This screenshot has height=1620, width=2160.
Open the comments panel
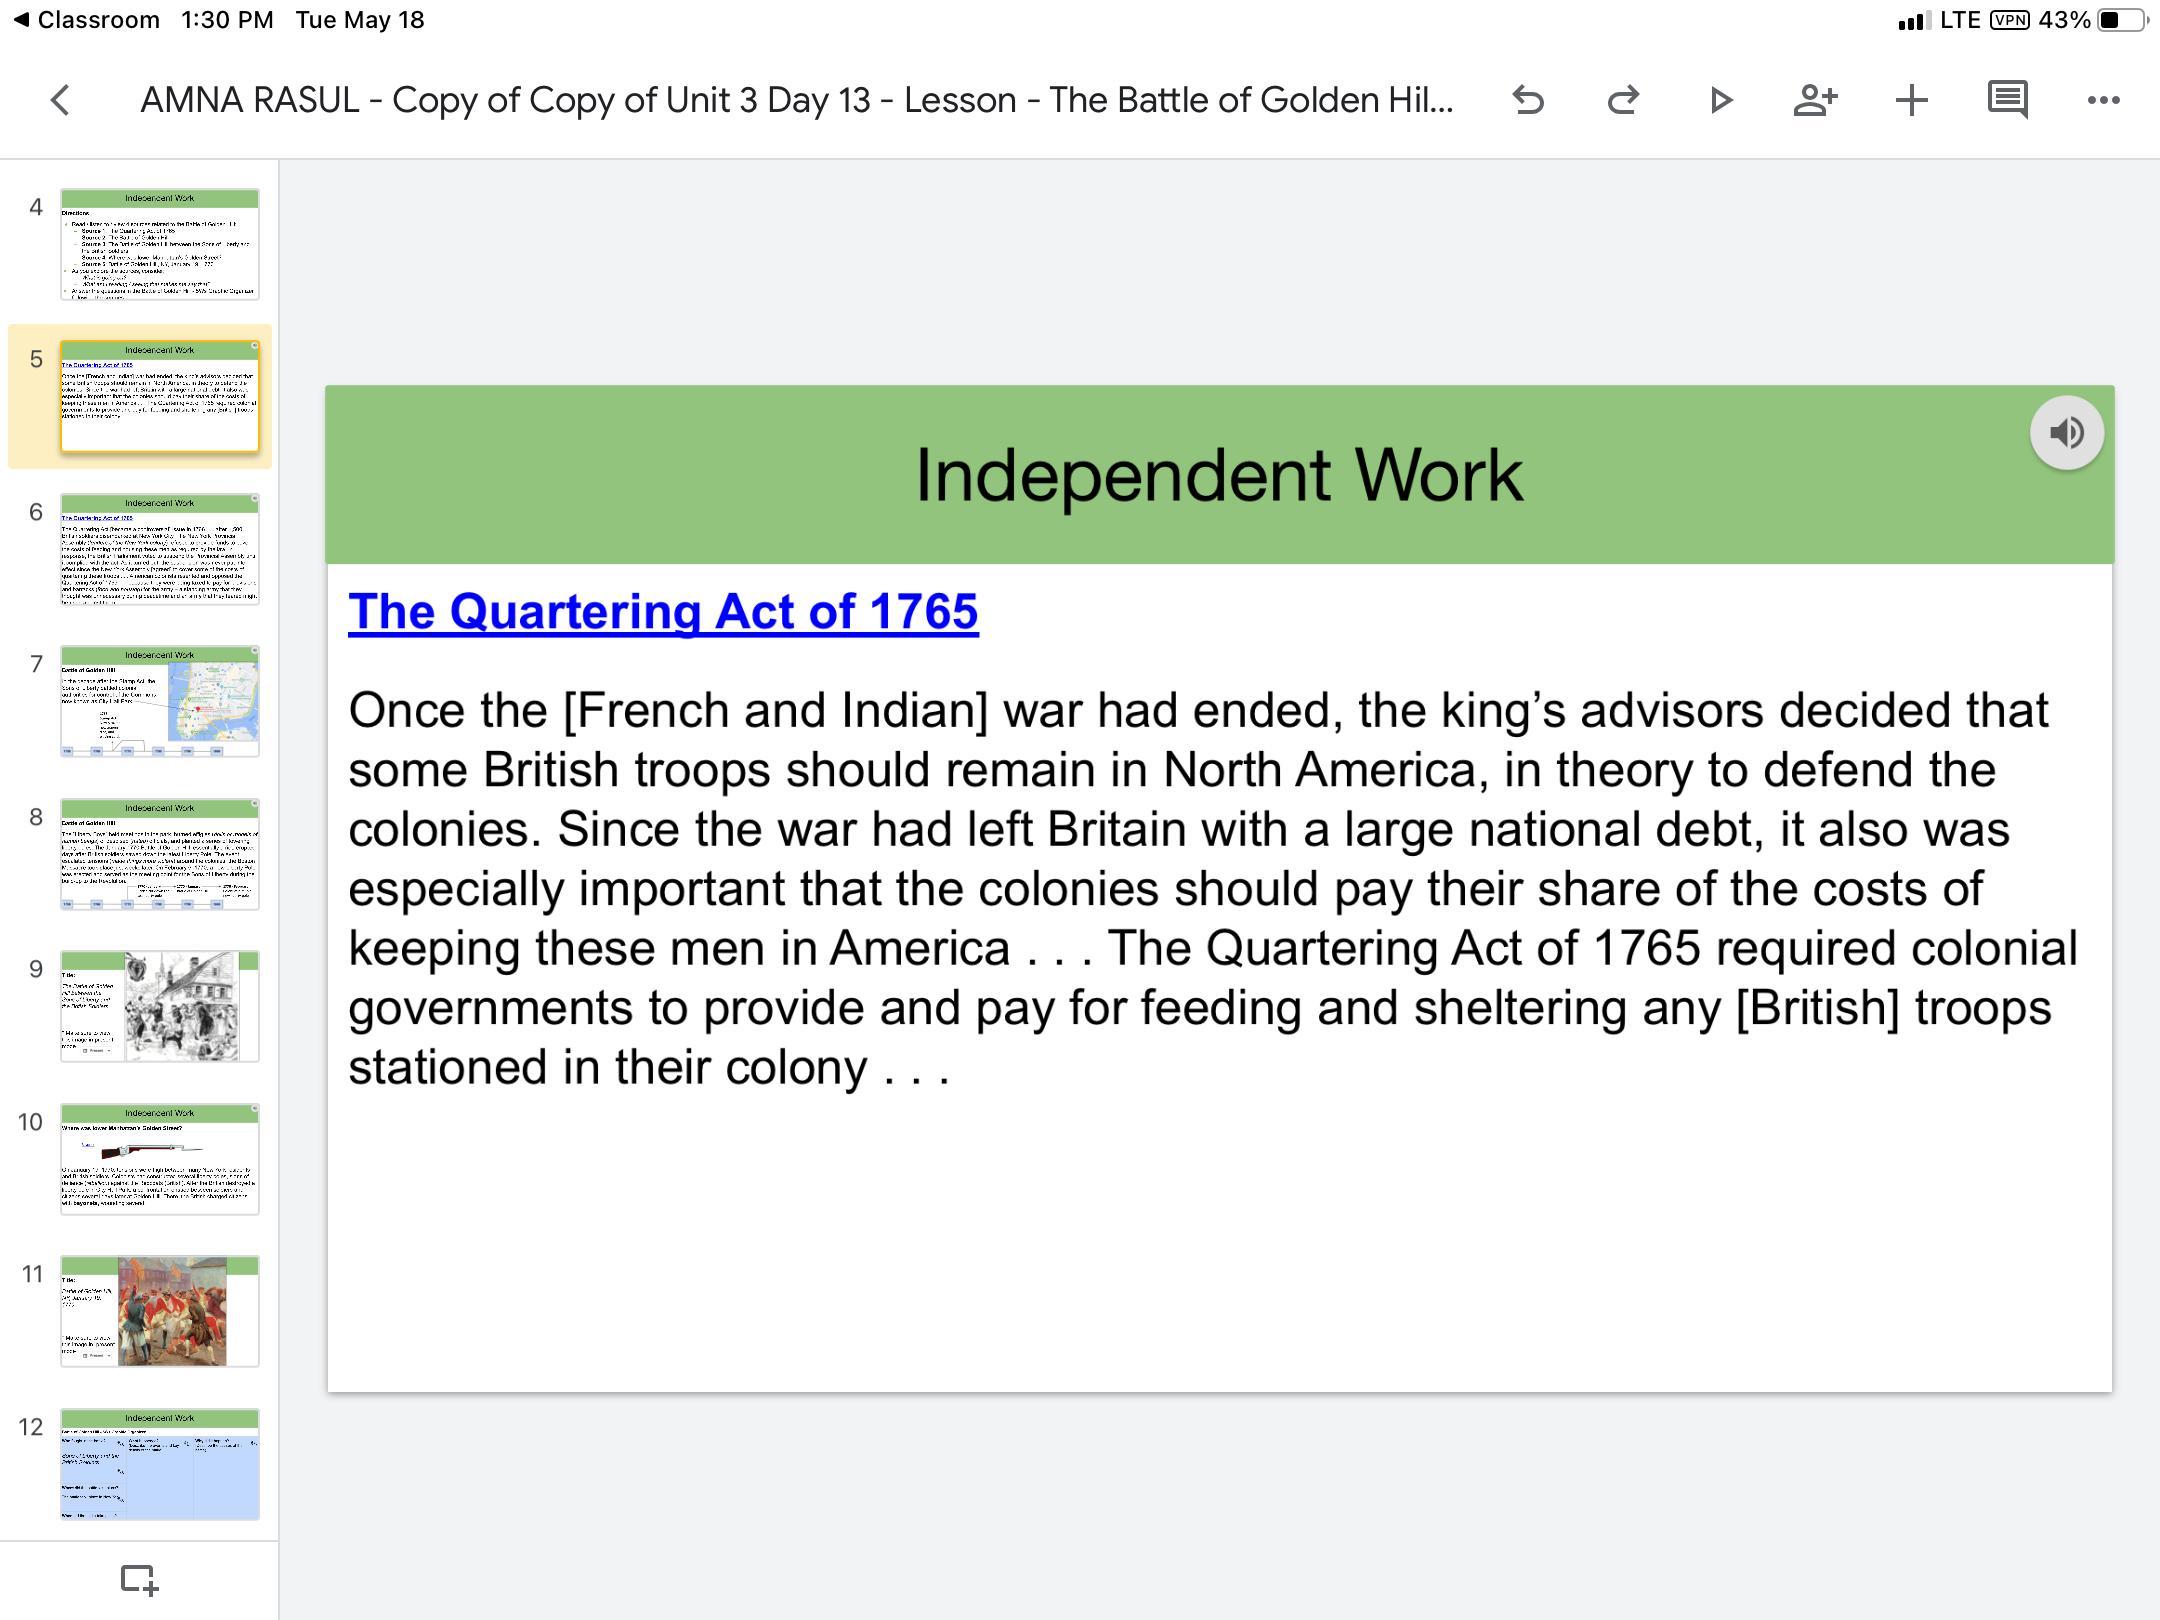[x=2007, y=100]
